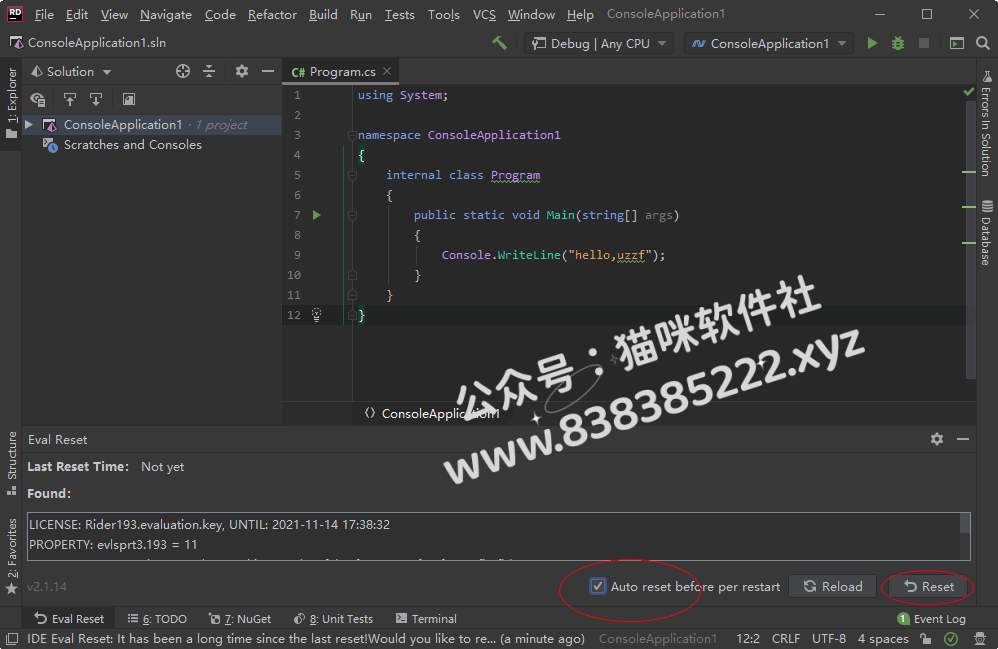Image resolution: width=998 pixels, height=649 pixels.
Task: Click the LICENSE: Rider193.evaluation.key line
Action: point(209,524)
